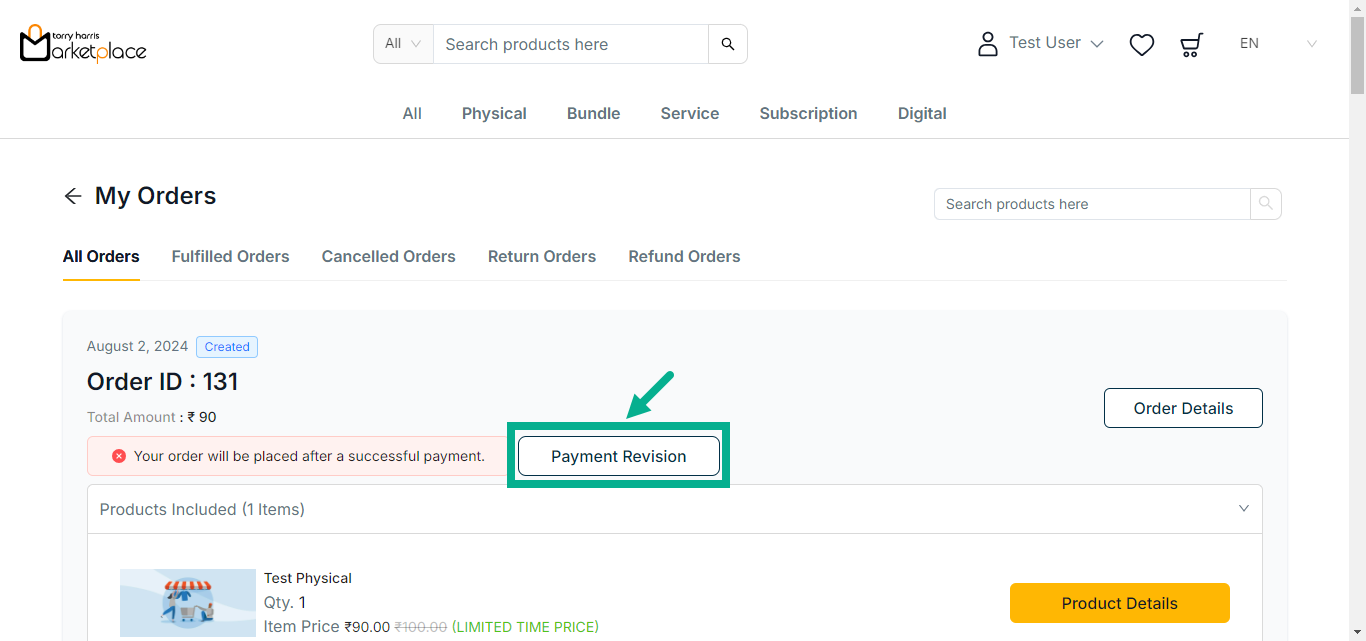
Task: Select the Digital category menu item
Action: tap(921, 114)
